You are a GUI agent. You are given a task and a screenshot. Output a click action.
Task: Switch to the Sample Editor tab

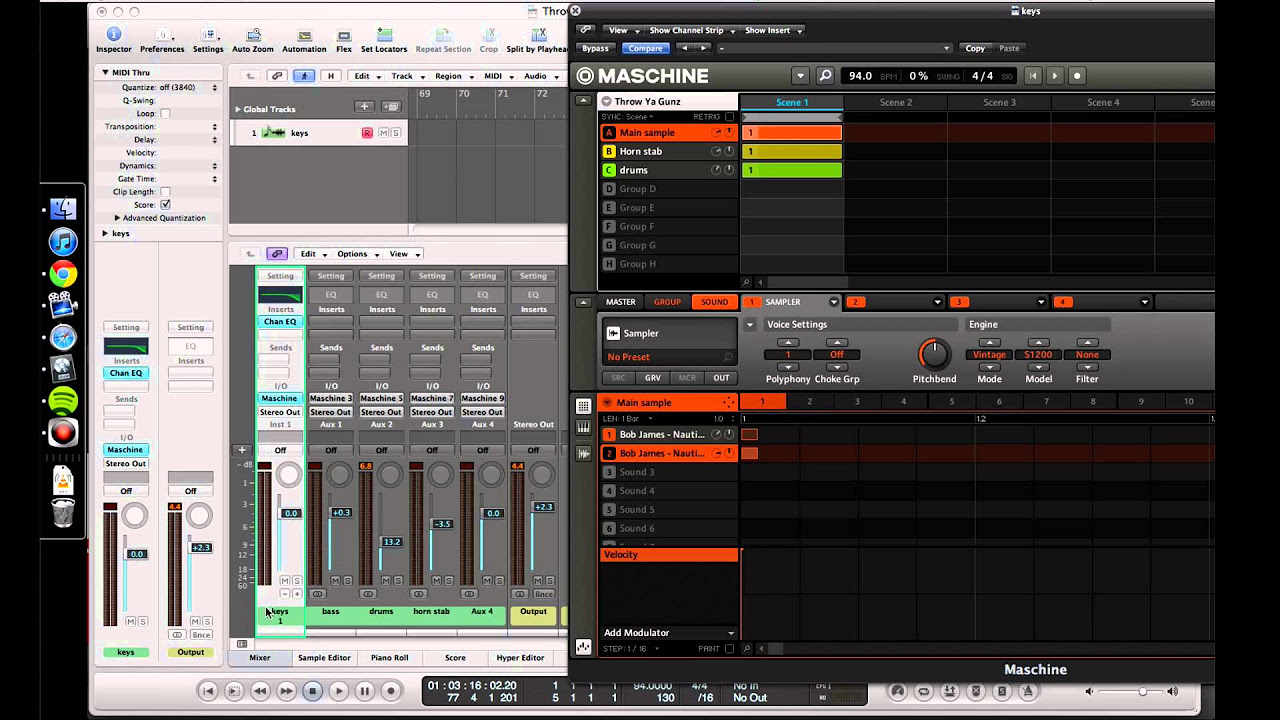(324, 658)
